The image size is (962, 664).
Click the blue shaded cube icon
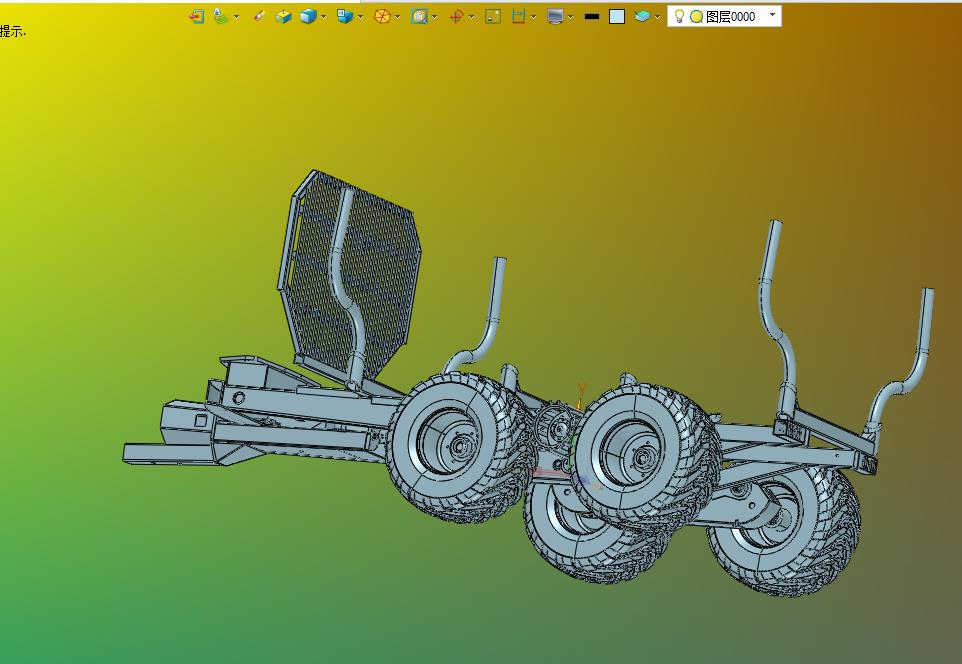(308, 16)
